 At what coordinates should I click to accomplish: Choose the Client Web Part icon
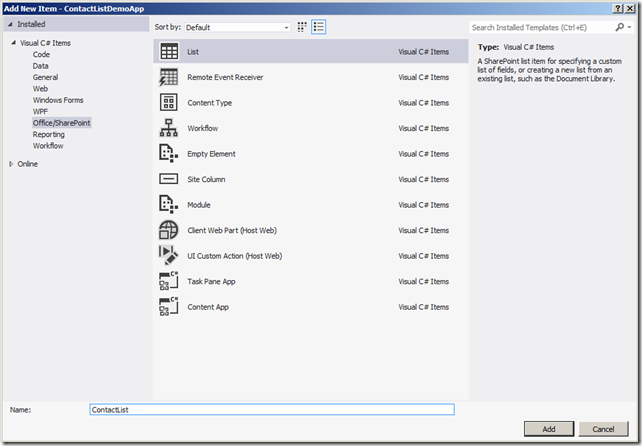[x=168, y=230]
